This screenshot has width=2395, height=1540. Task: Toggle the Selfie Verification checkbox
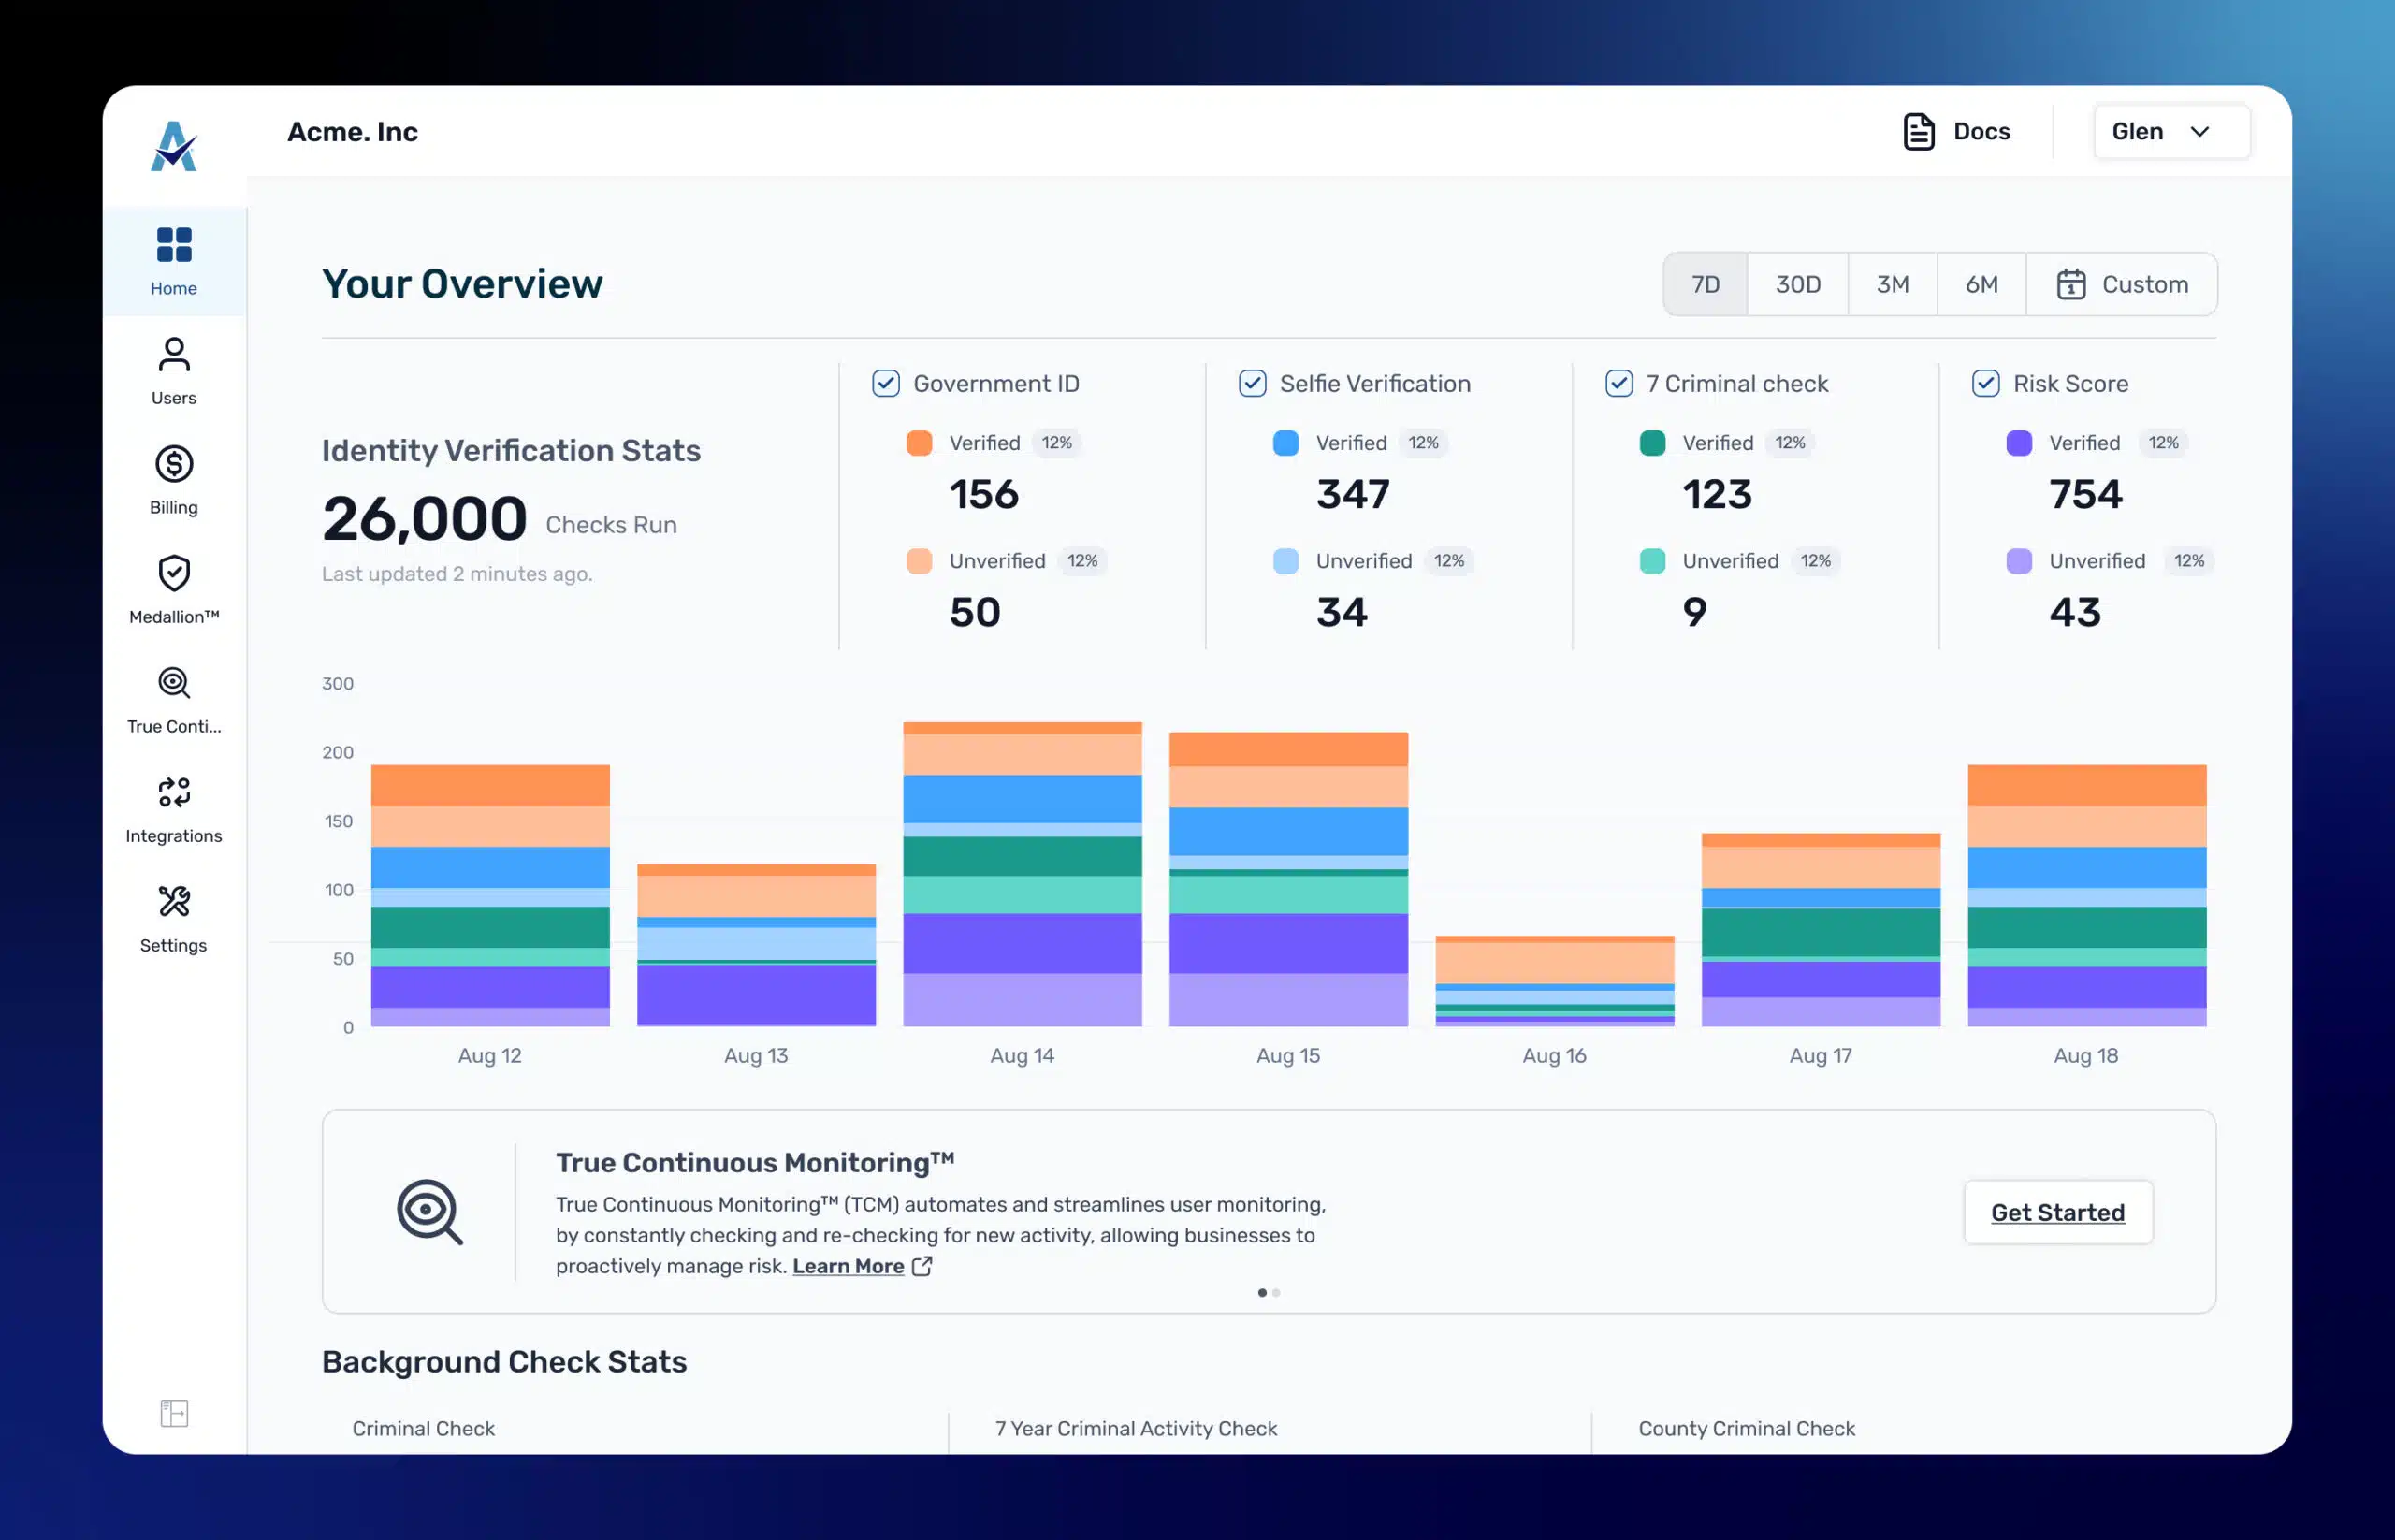[1252, 383]
